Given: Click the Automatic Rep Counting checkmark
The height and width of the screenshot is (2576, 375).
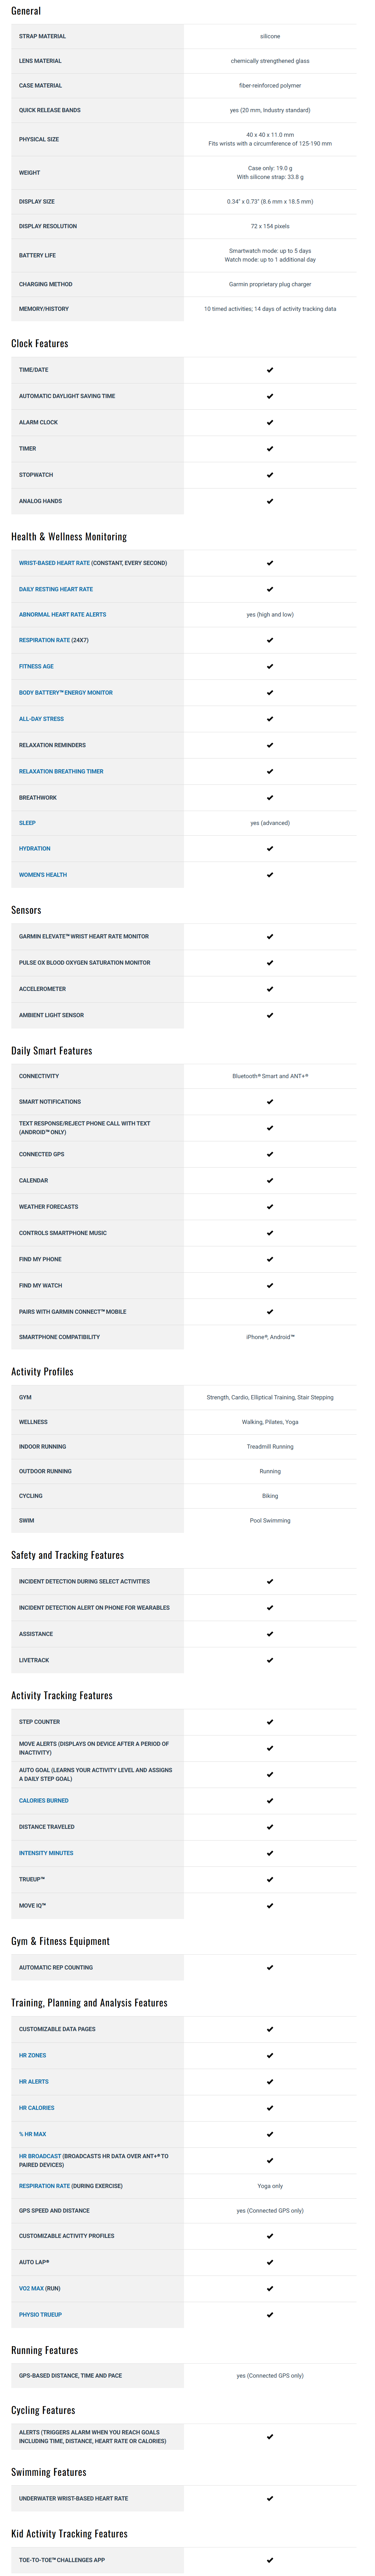Looking at the screenshot, I should click(x=270, y=1967).
